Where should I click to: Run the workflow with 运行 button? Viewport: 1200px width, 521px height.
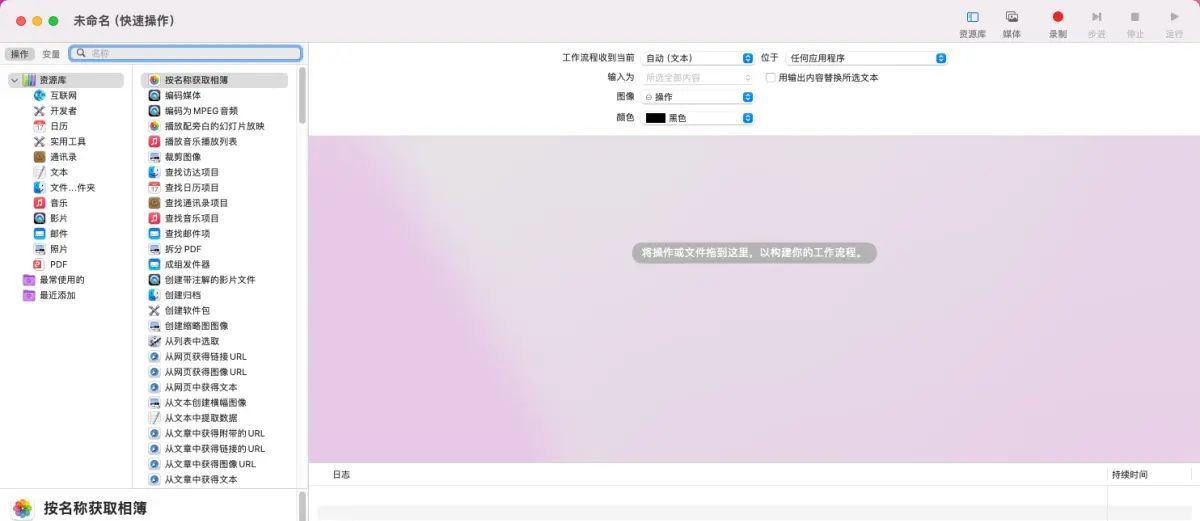click(x=1174, y=23)
